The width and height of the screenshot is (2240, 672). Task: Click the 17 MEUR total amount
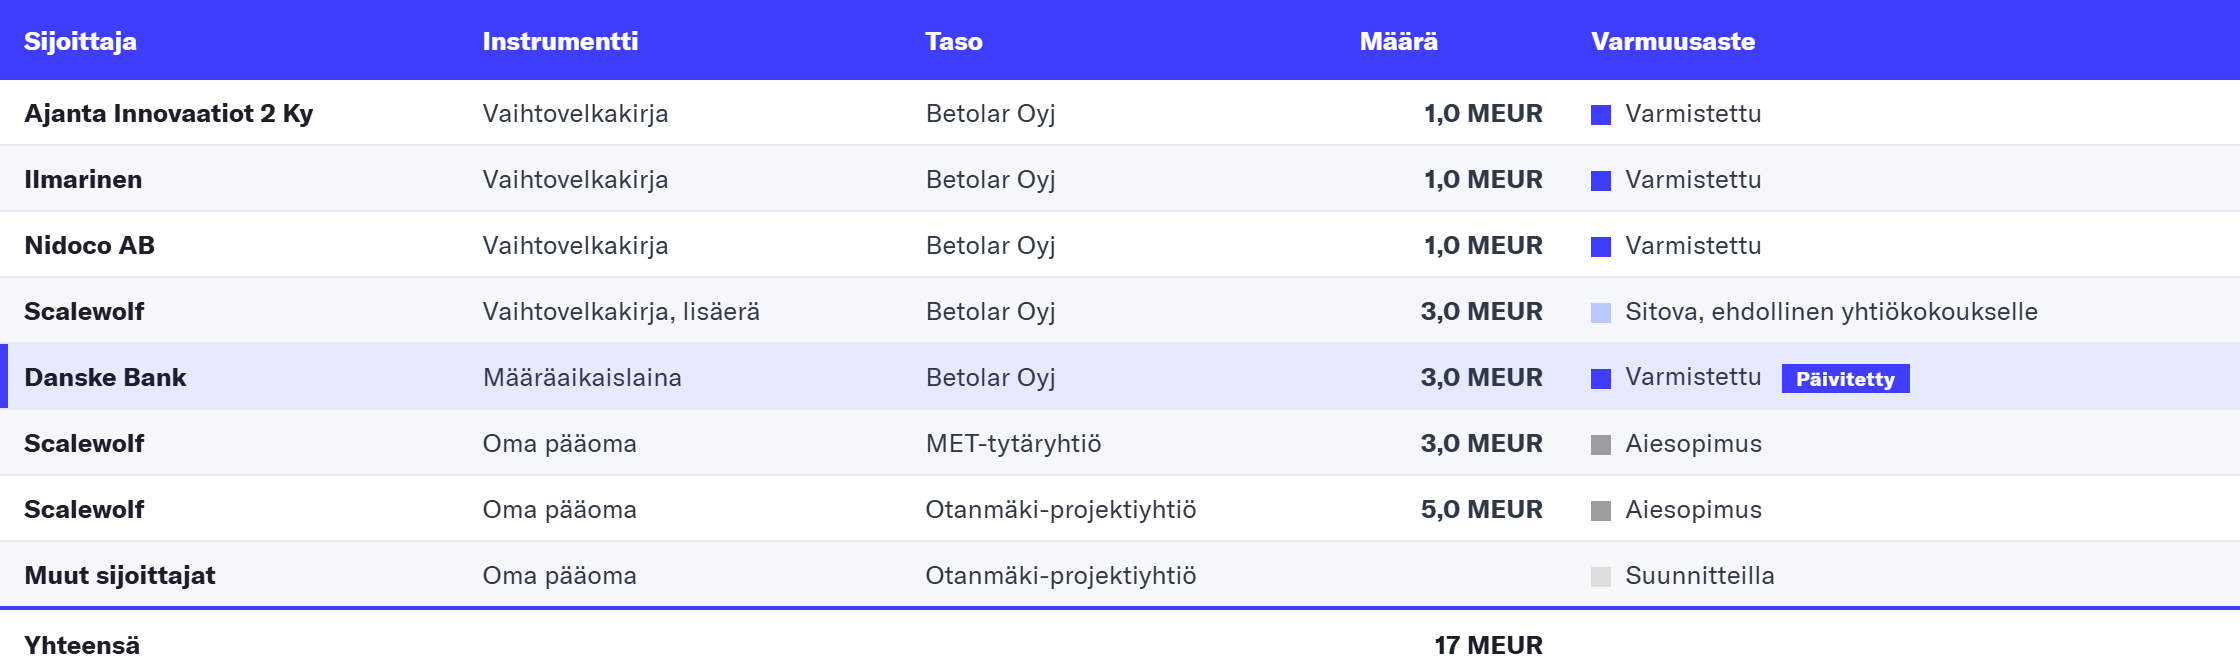click(1488, 645)
